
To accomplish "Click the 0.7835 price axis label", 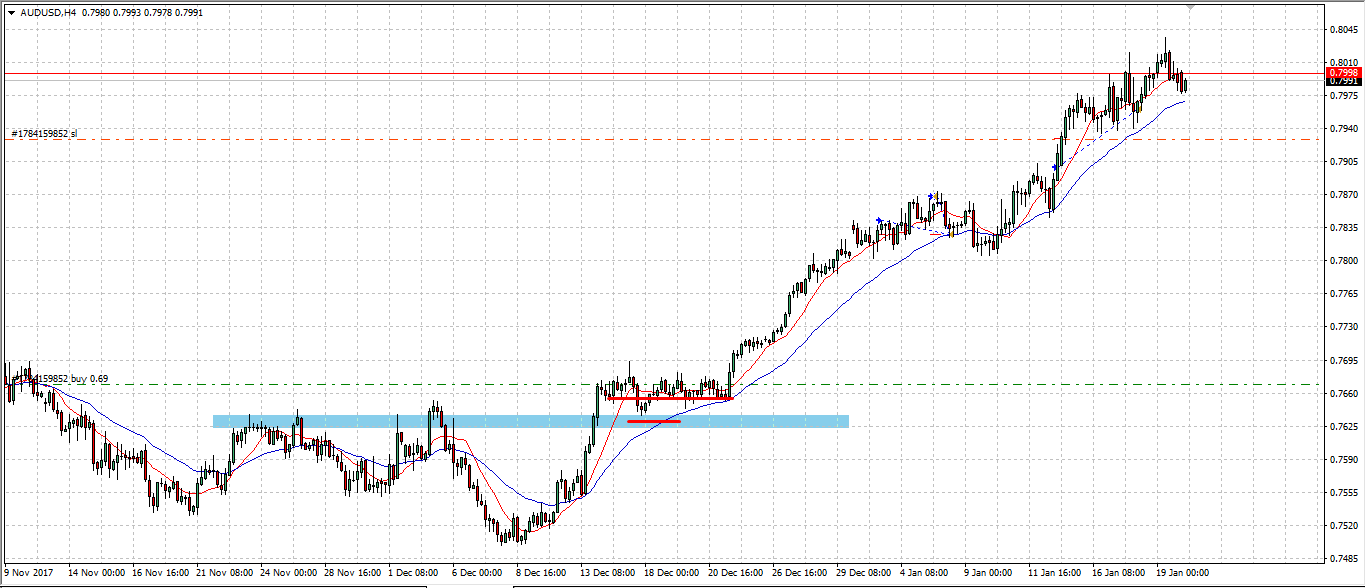I will 1344,228.
